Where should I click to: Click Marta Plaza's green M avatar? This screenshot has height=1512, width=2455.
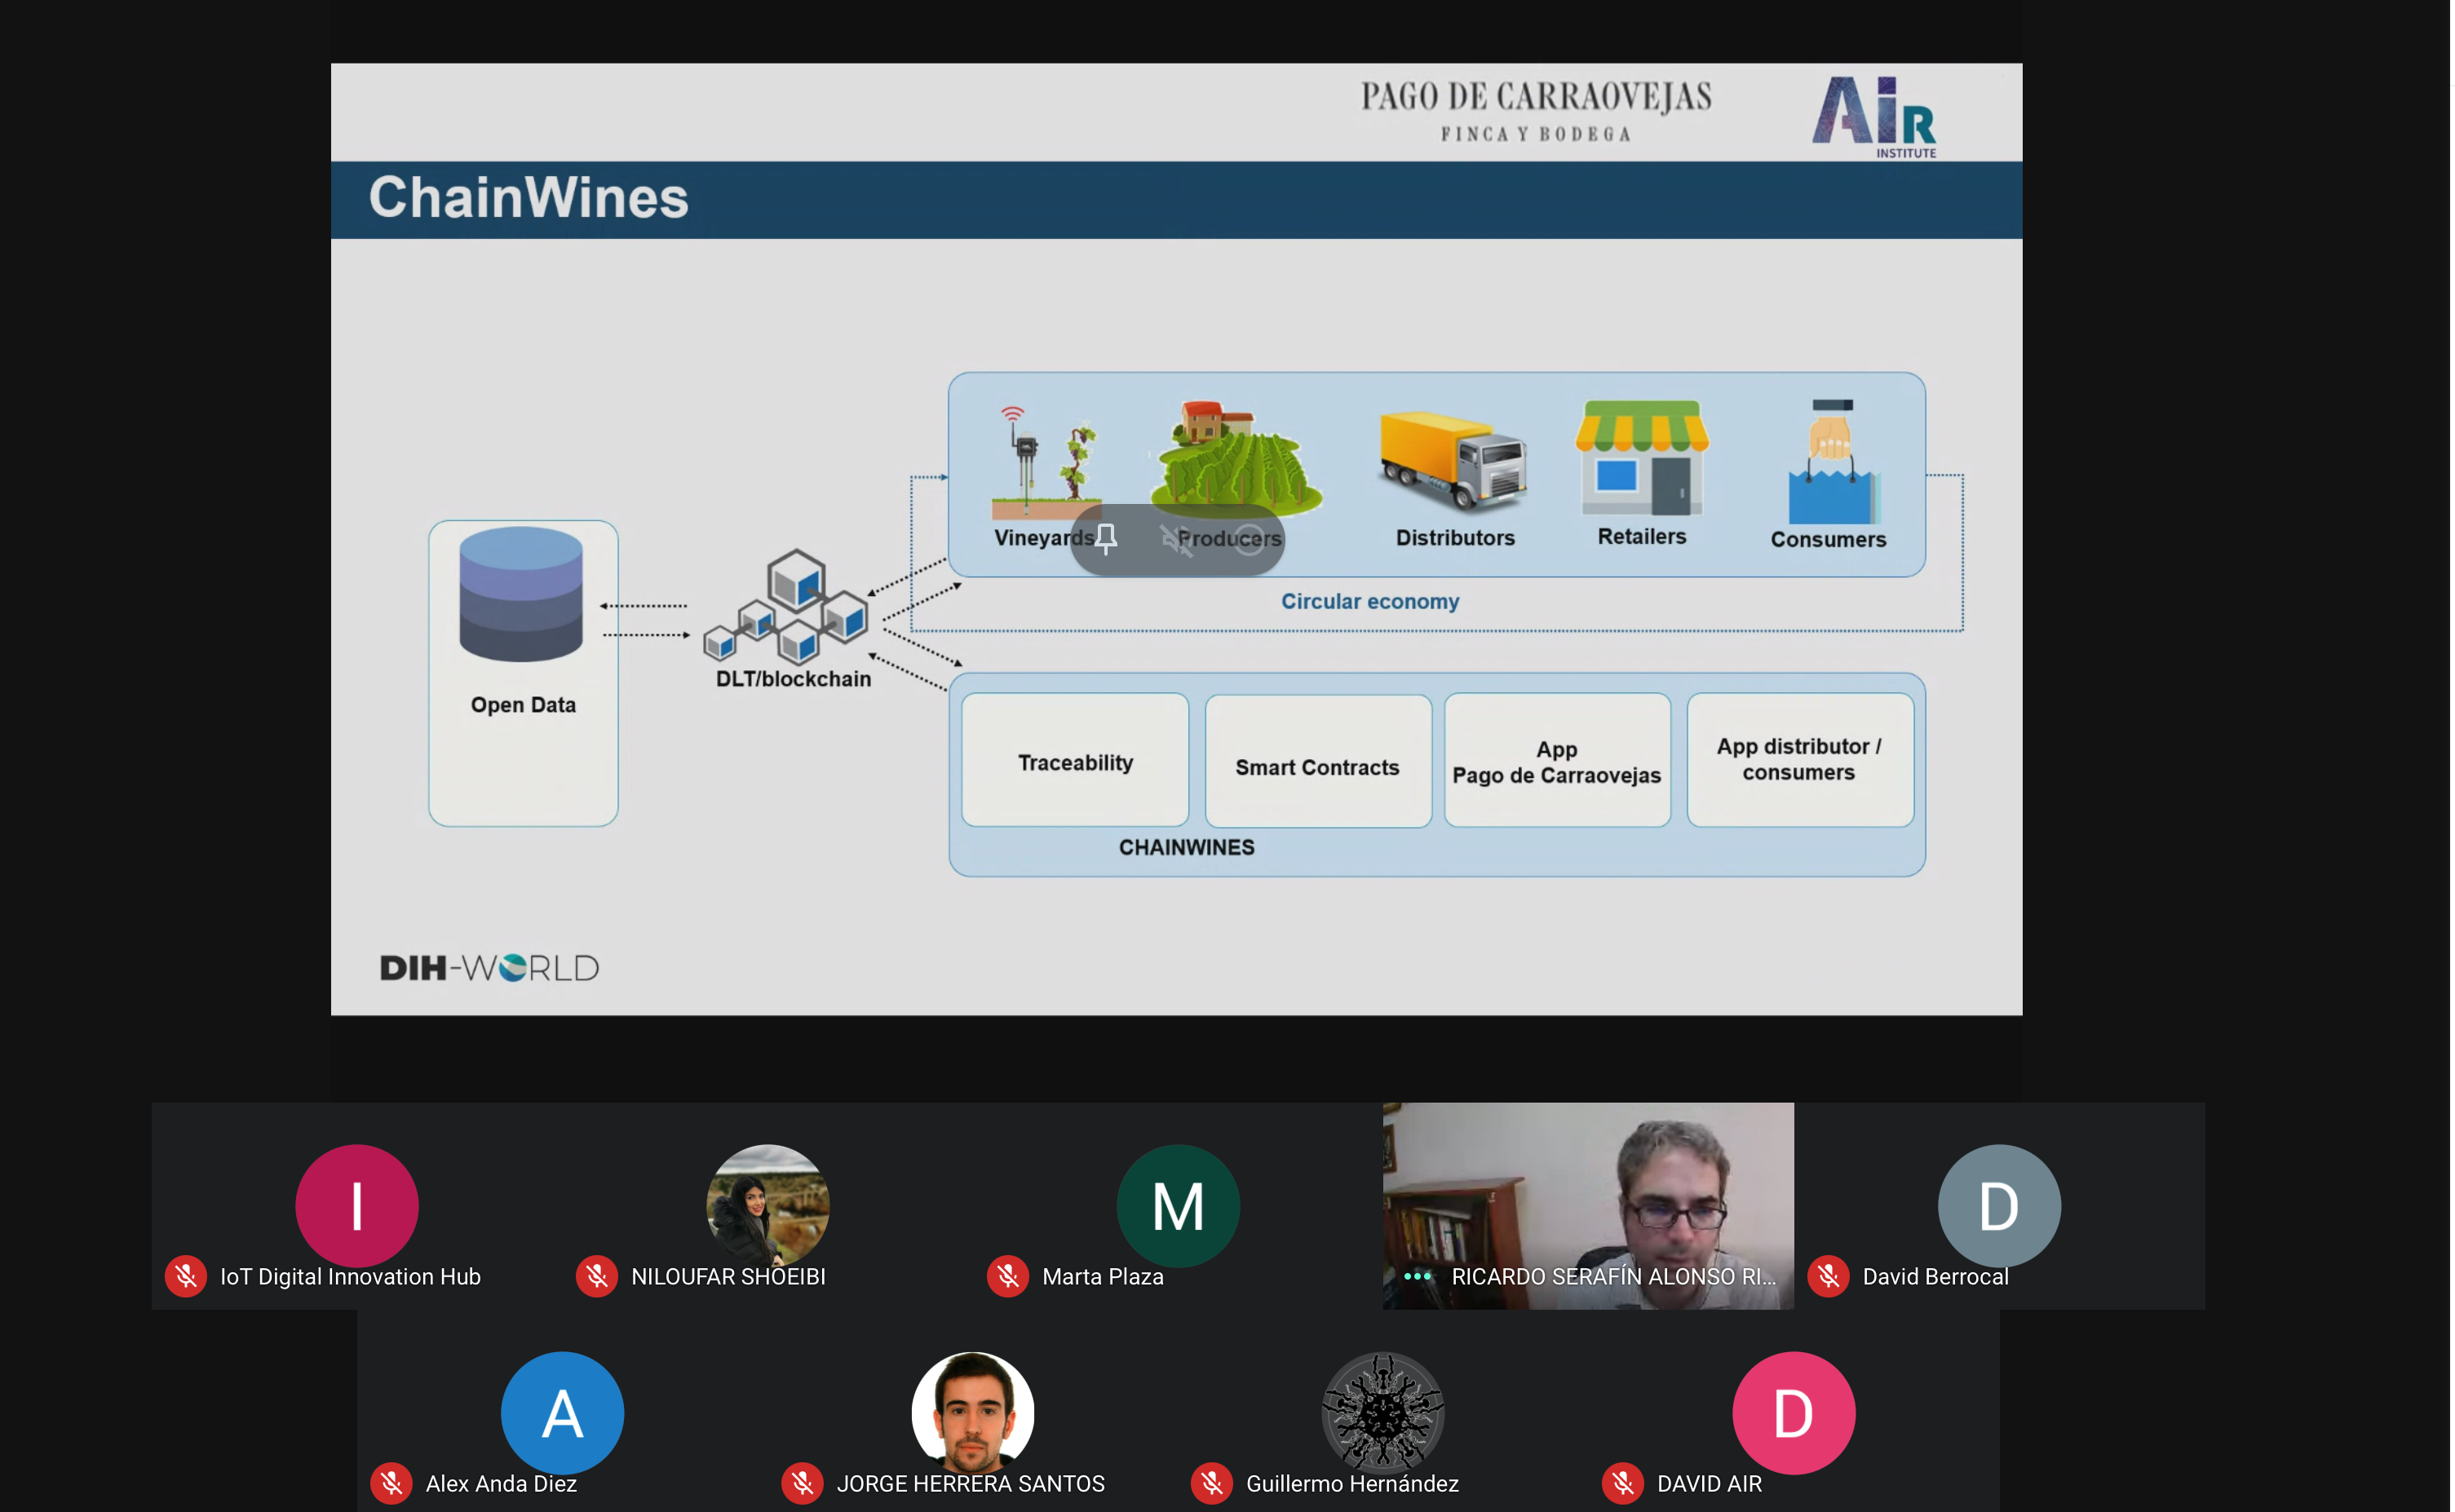(1178, 1205)
